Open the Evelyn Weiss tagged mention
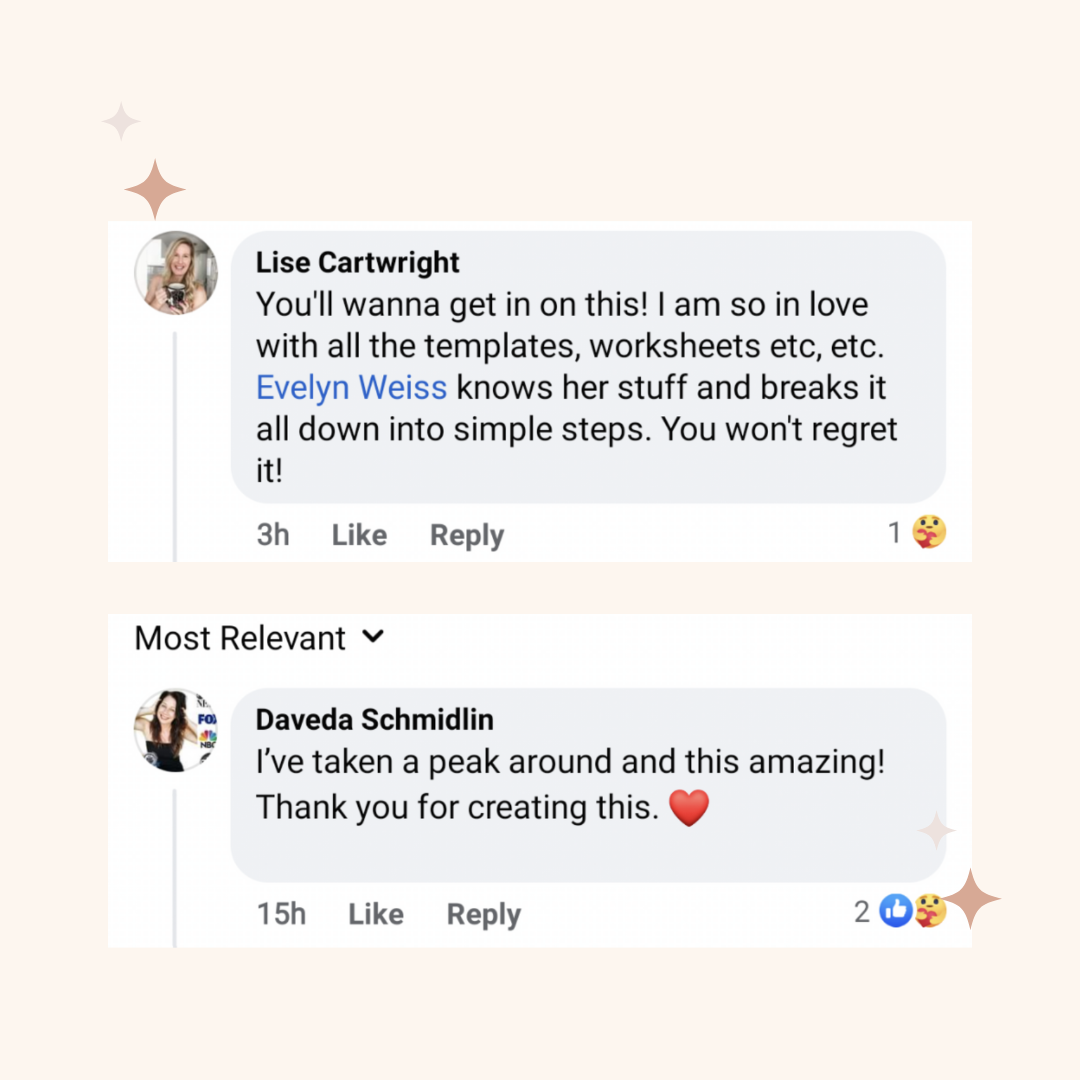This screenshot has height=1080, width=1080. pos(351,387)
